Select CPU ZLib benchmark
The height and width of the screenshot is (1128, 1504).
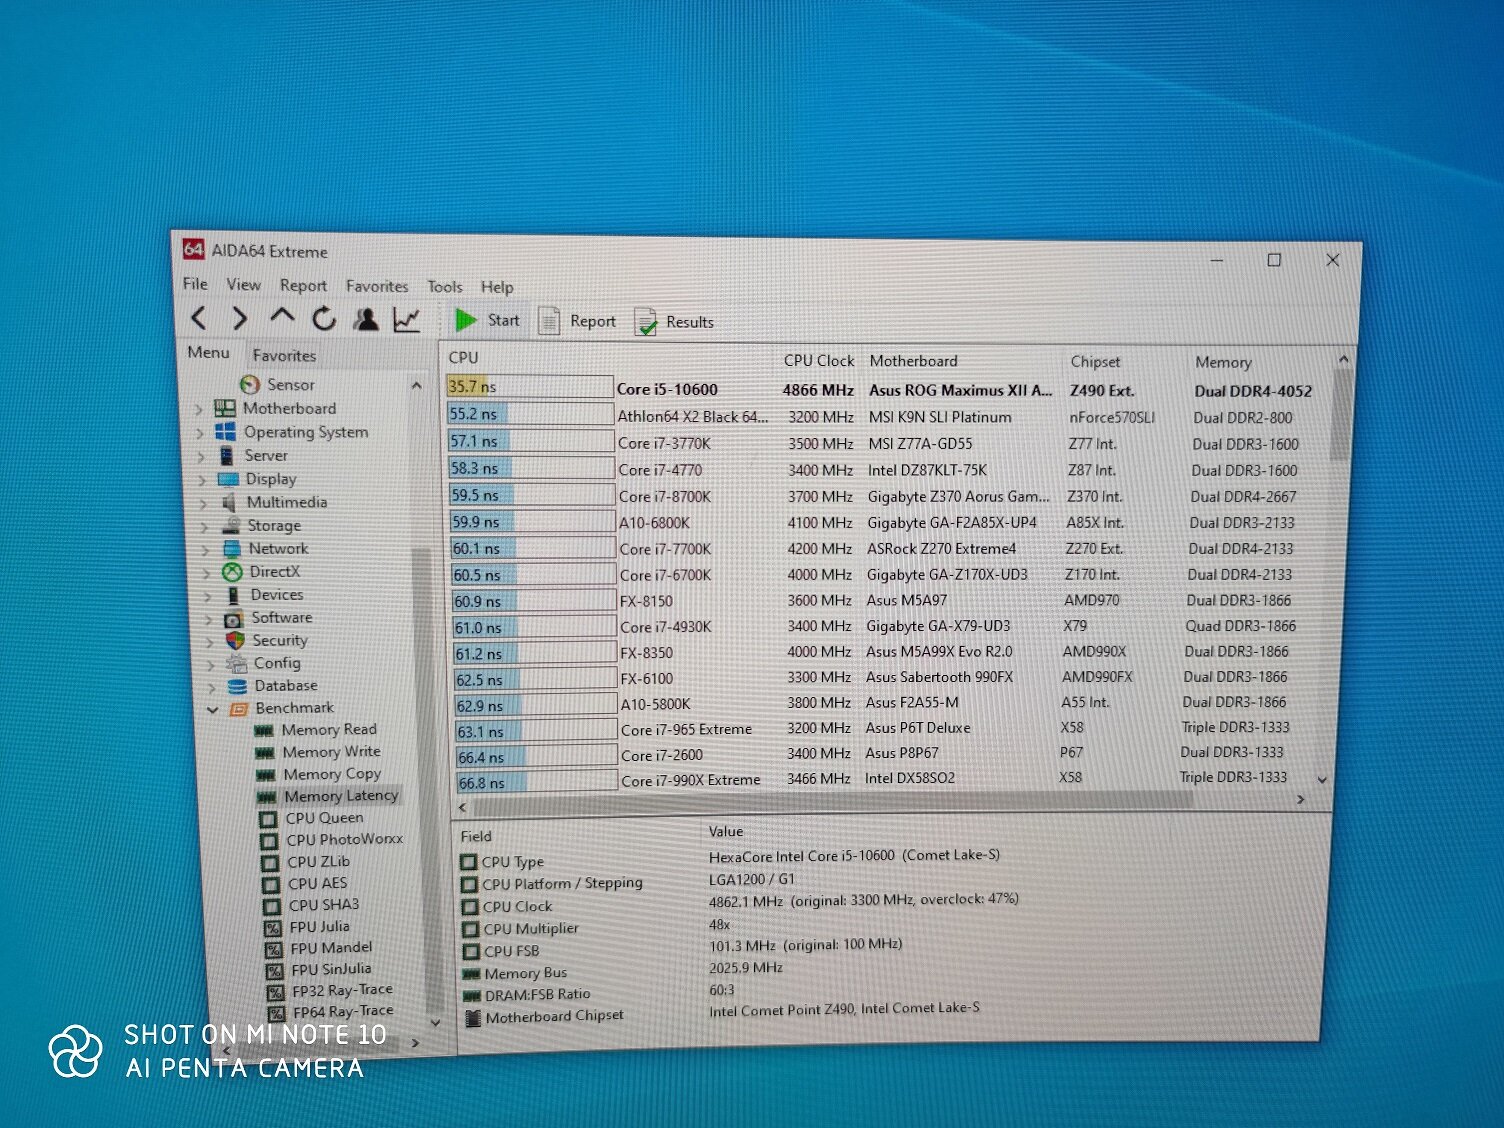[305, 862]
